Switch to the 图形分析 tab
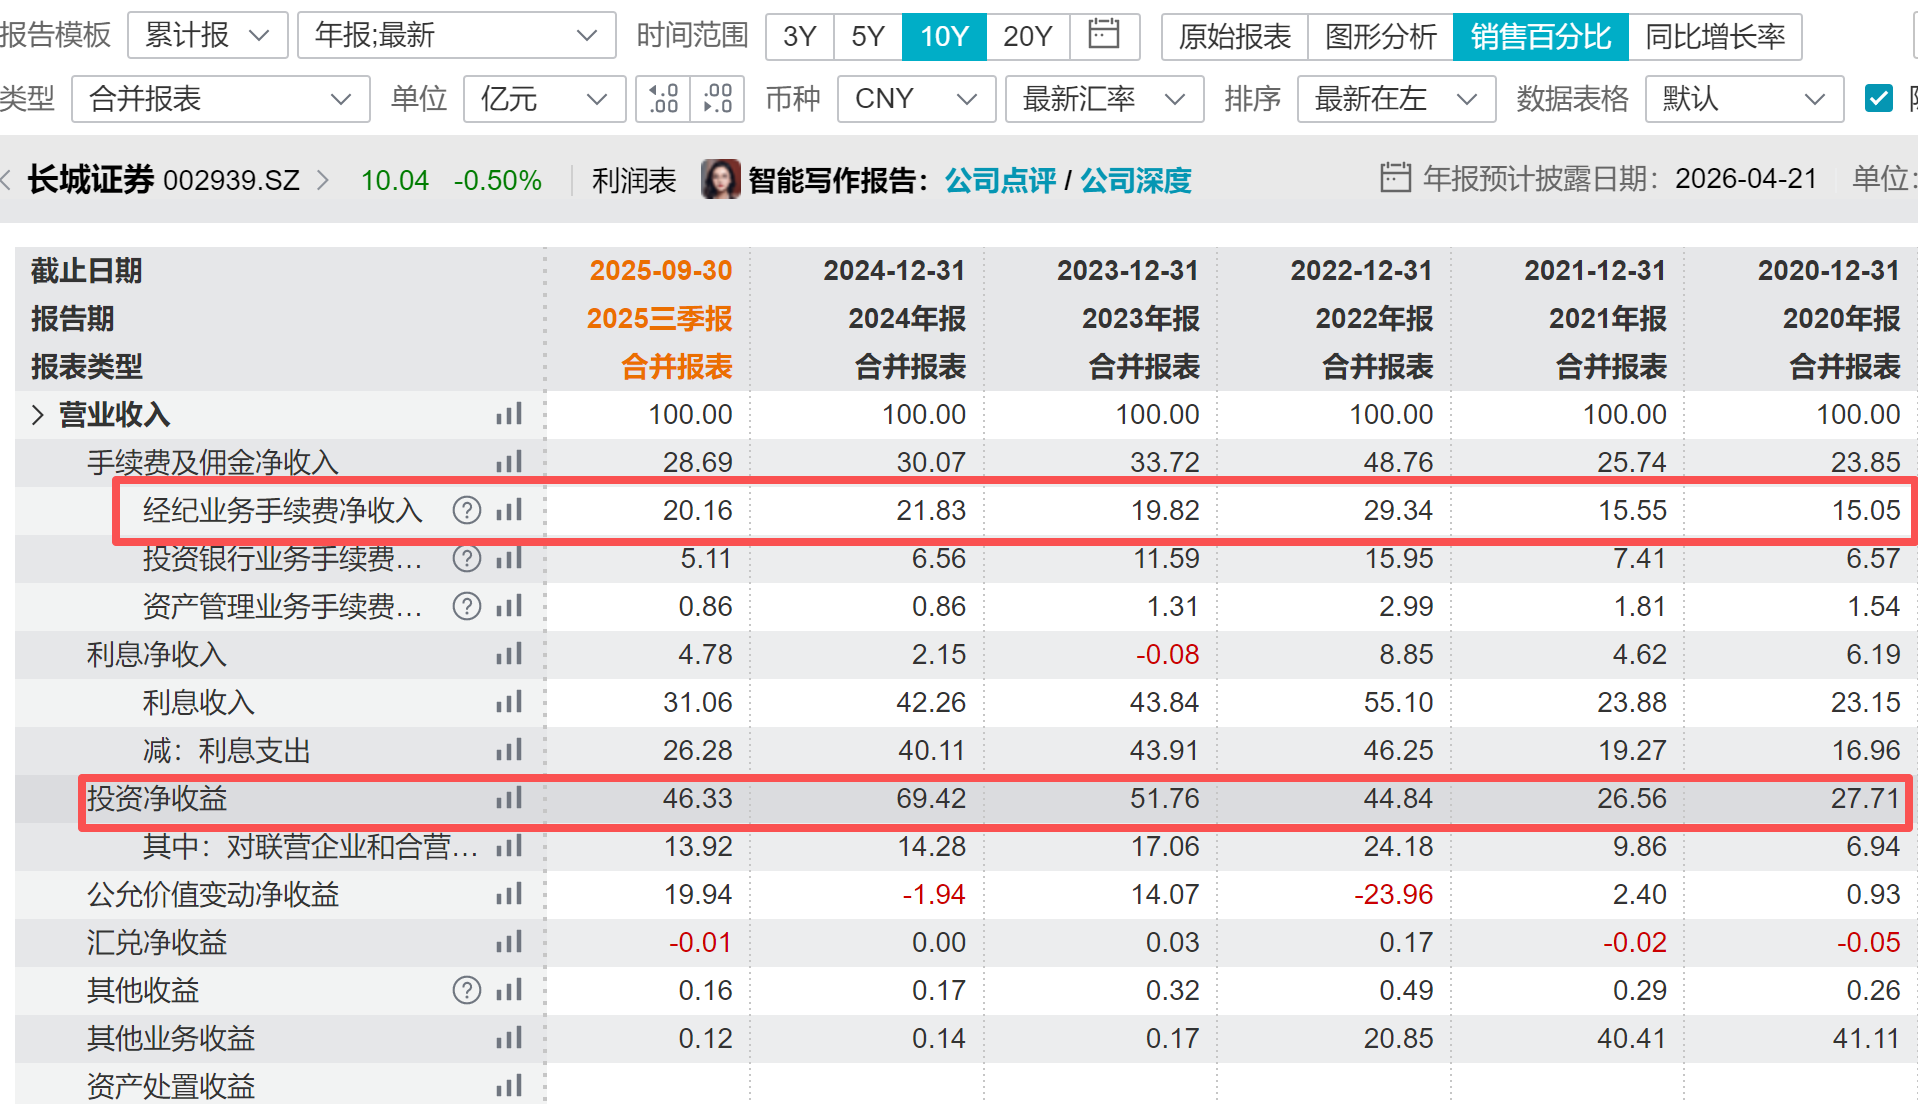 tap(1380, 37)
